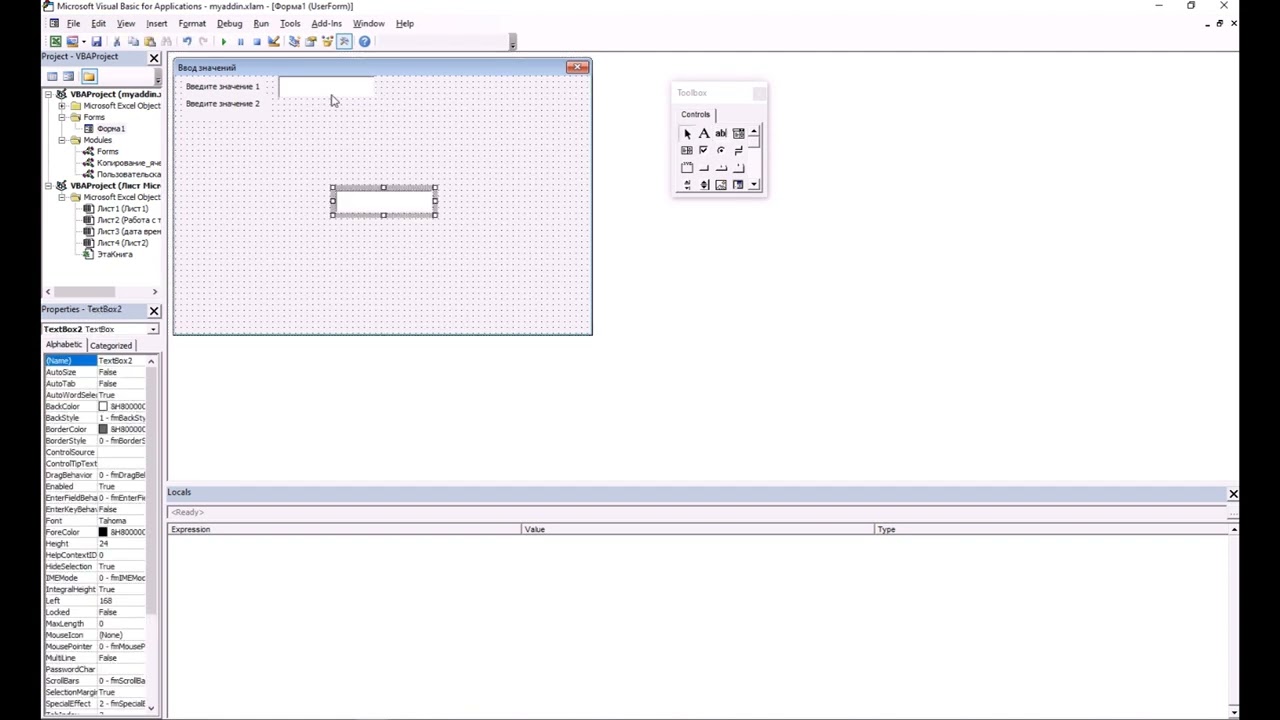Select the ToggleButton control in Toolbox
This screenshot has height=720, width=1280.
coord(738,150)
